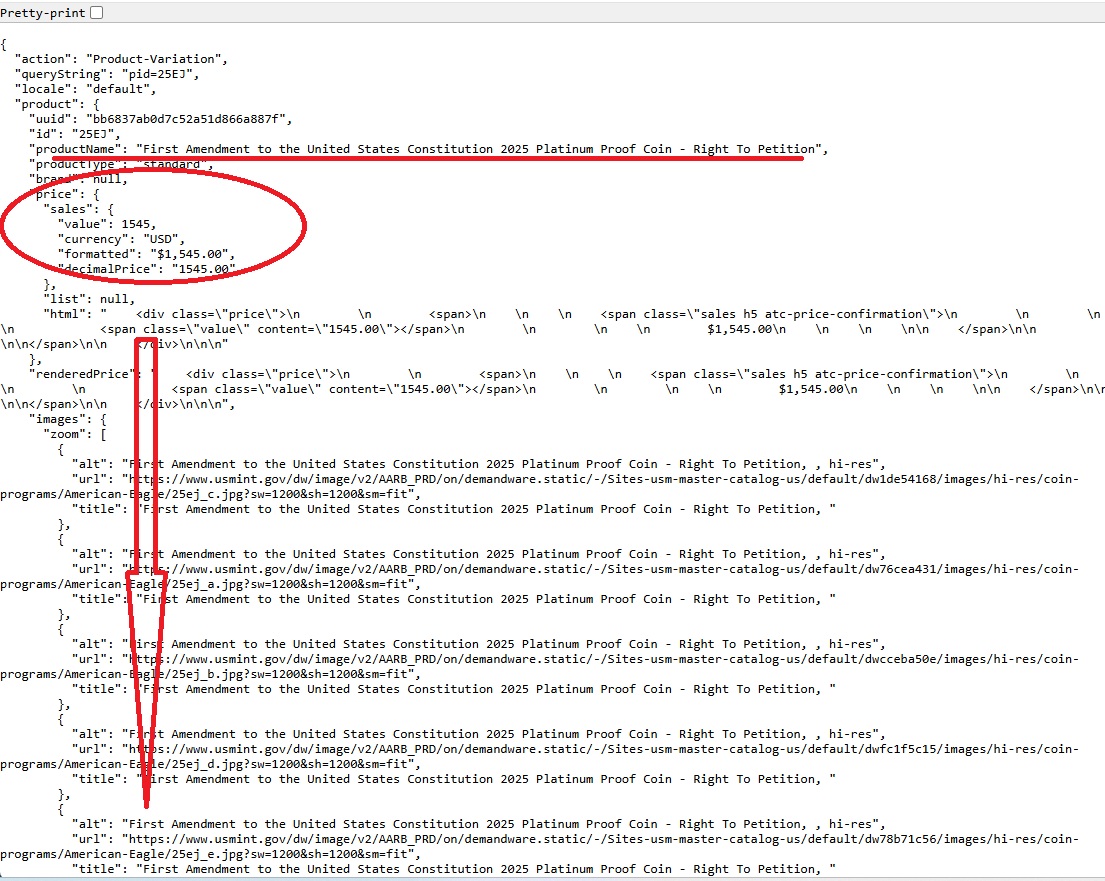Screen dimensions: 1105x881
Task: Click the image URL ending in 25ej_e.jpg
Action: pos(600,839)
